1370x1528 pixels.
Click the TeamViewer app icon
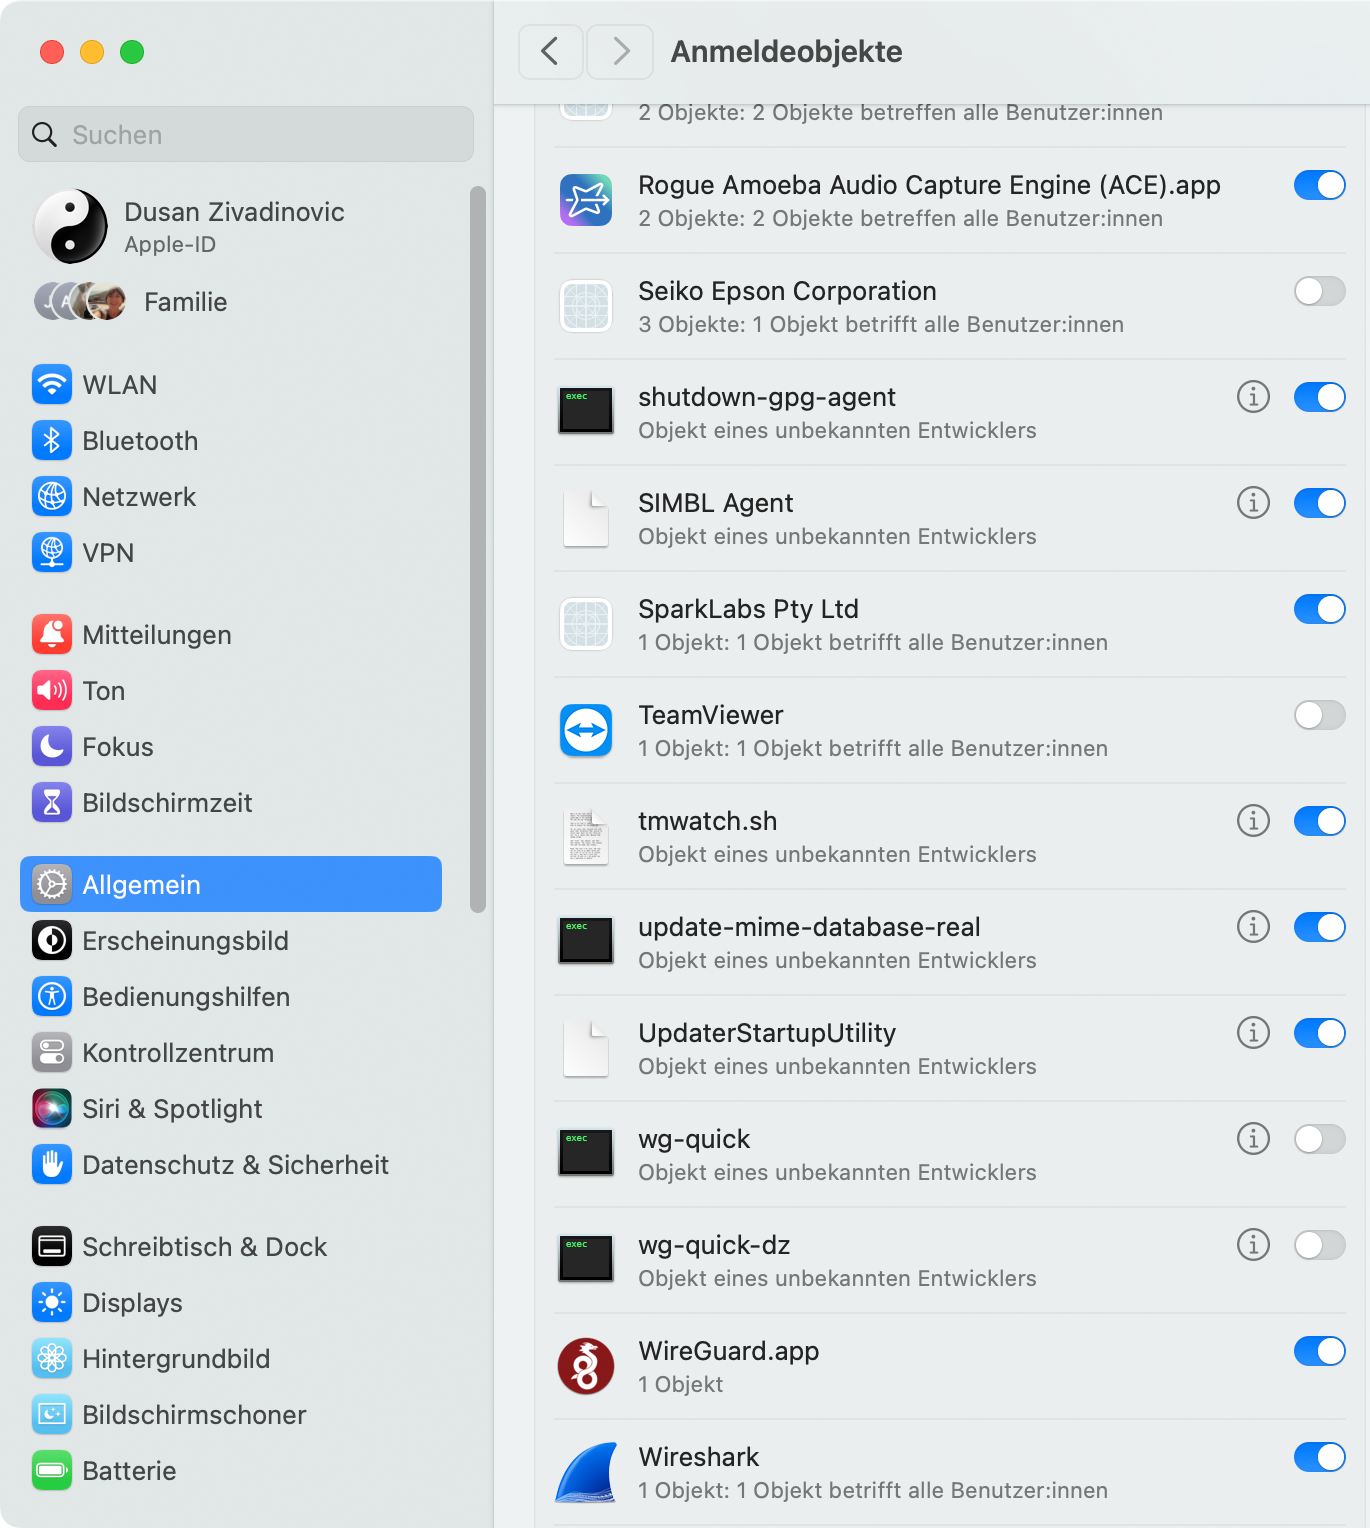pyautogui.click(x=586, y=730)
